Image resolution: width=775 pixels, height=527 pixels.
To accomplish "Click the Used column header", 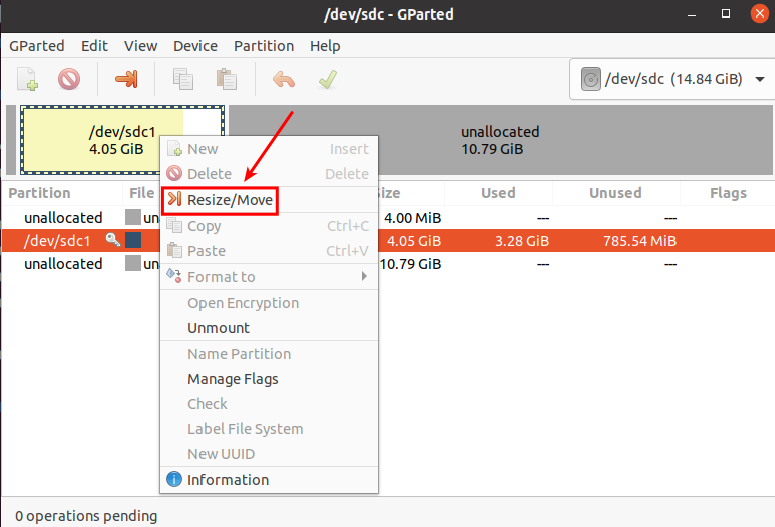I will pyautogui.click(x=498, y=193).
